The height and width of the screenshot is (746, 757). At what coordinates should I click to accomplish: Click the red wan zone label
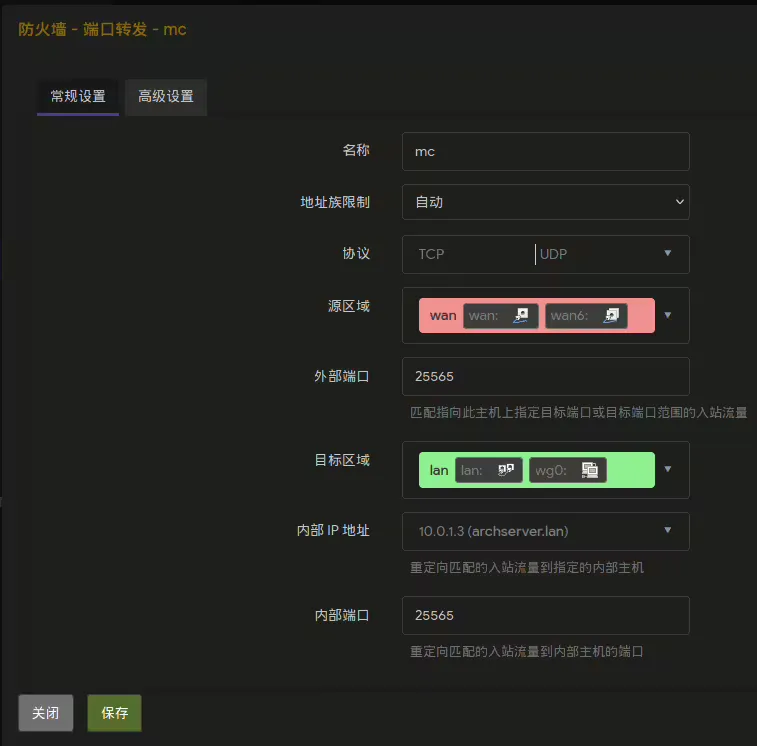pos(442,316)
